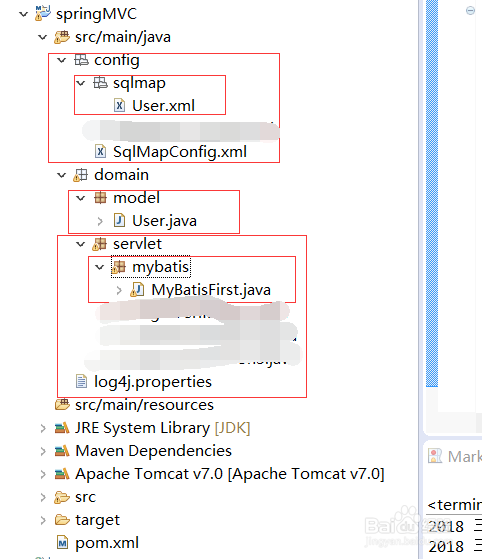The height and width of the screenshot is (559, 482).
Task: Click the model package icon
Action: tap(100, 198)
